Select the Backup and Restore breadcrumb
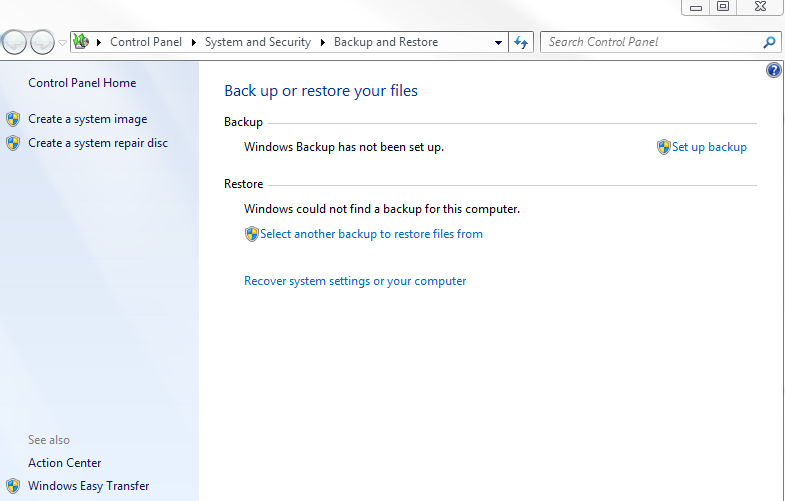The image size is (785, 501). click(385, 42)
